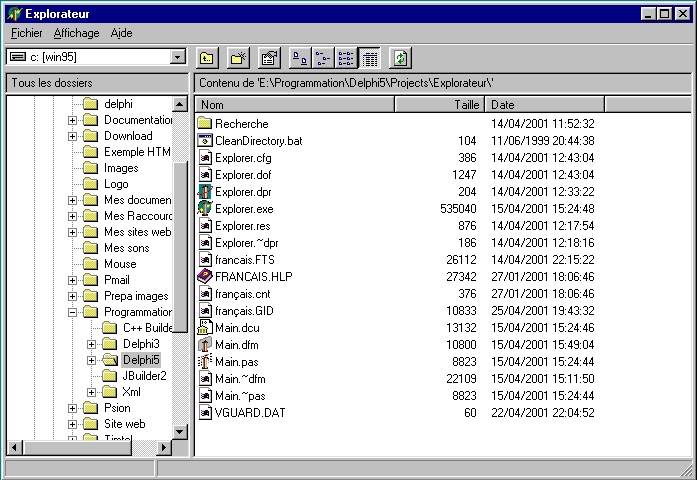Select the FRANCAIS.HLP help file icon

coord(205,277)
